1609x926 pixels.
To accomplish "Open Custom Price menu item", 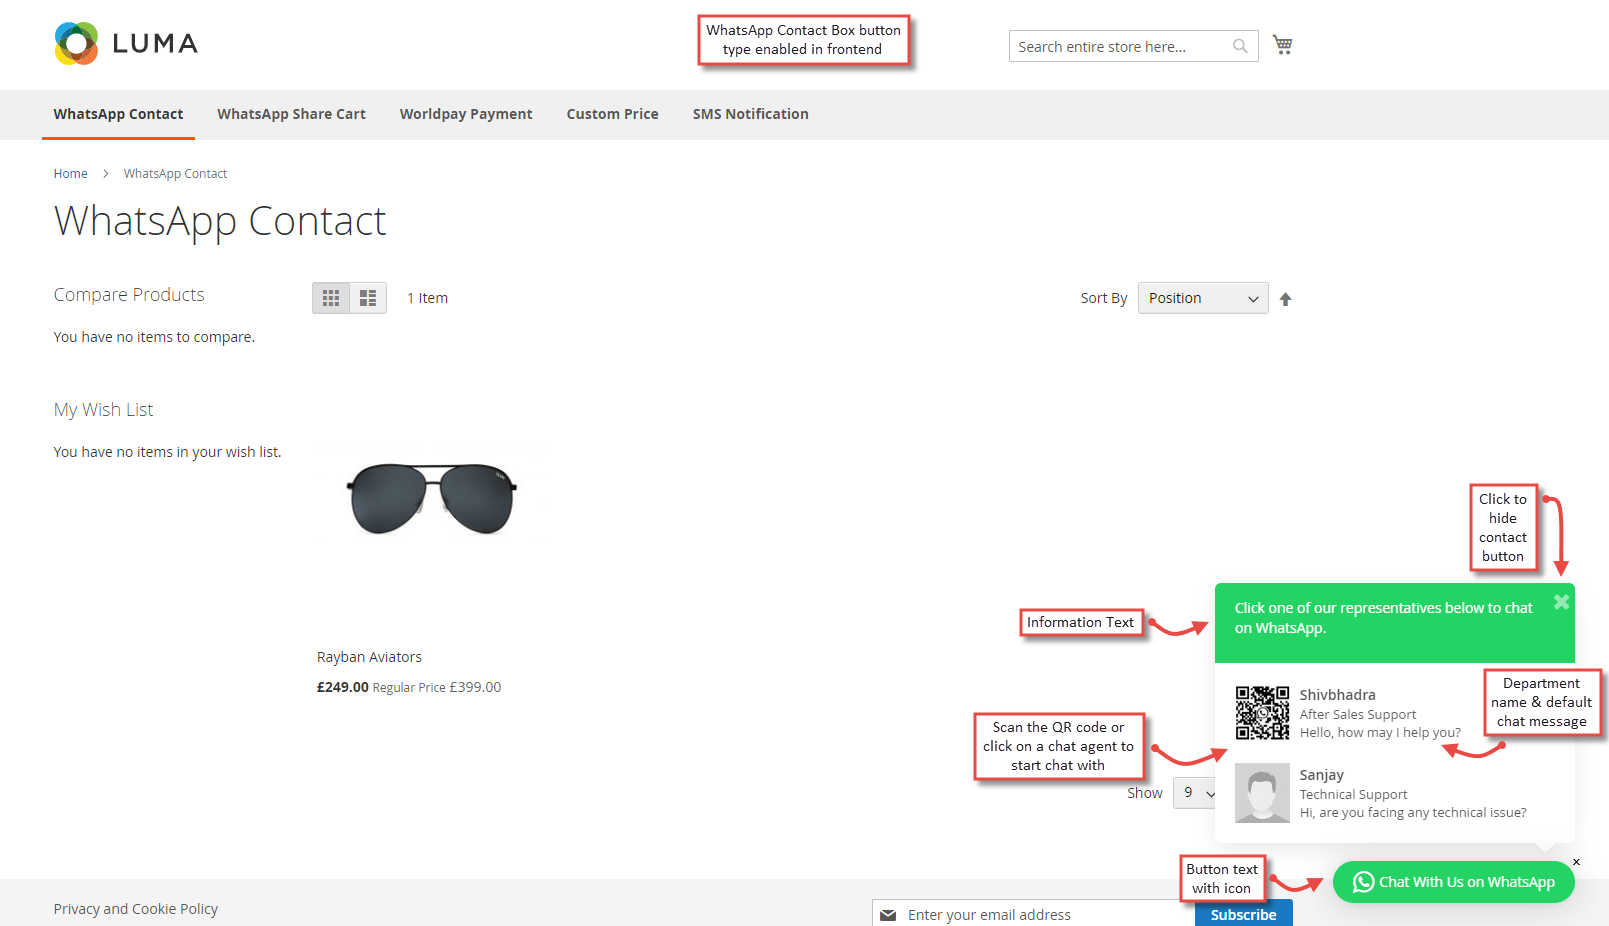I will [613, 114].
